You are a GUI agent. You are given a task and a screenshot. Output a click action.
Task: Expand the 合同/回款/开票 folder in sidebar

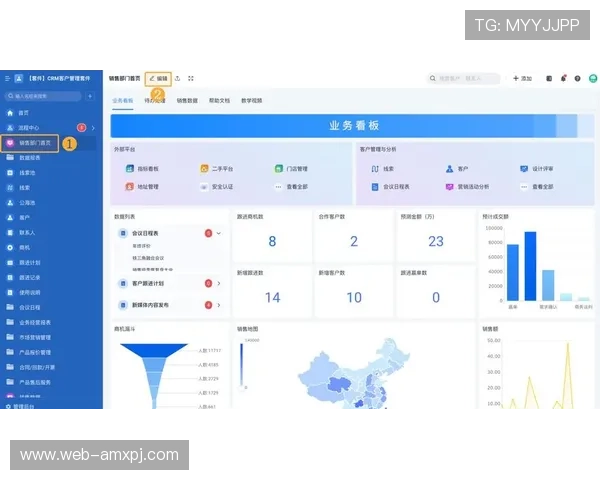(x=31, y=367)
